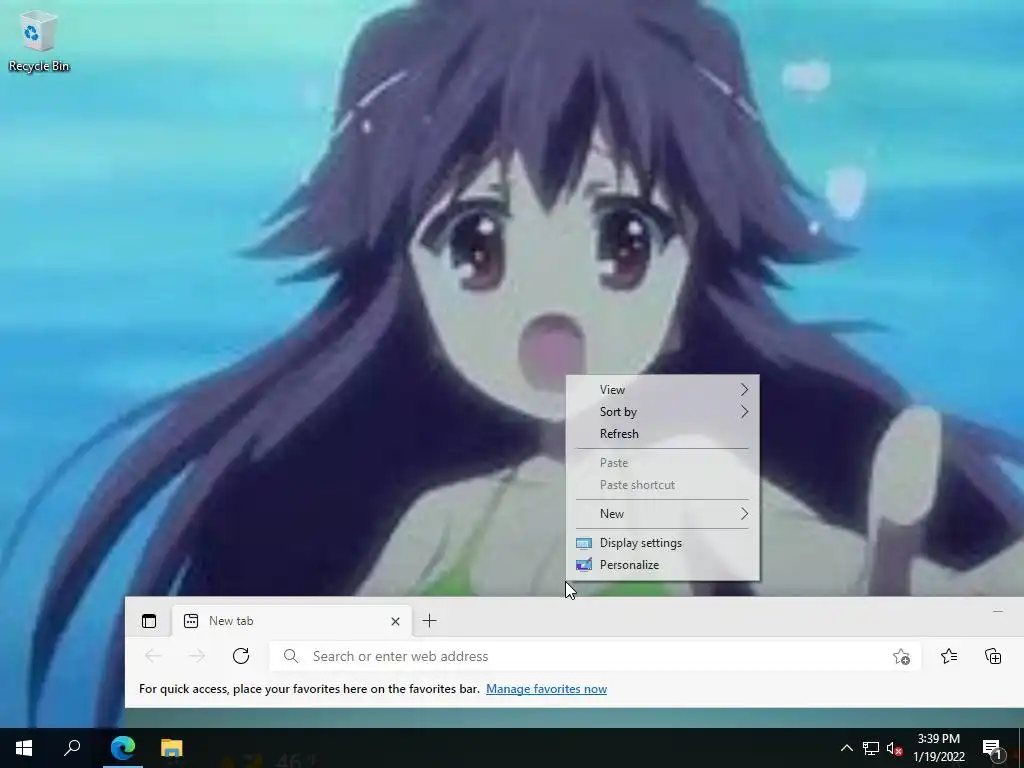This screenshot has width=1024, height=768.
Task: Select Refresh from the desktop context menu
Action: pos(662,434)
